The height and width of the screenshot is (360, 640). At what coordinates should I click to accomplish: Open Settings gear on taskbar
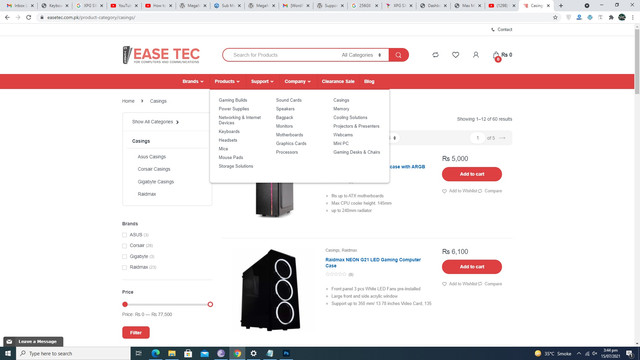tap(253, 353)
